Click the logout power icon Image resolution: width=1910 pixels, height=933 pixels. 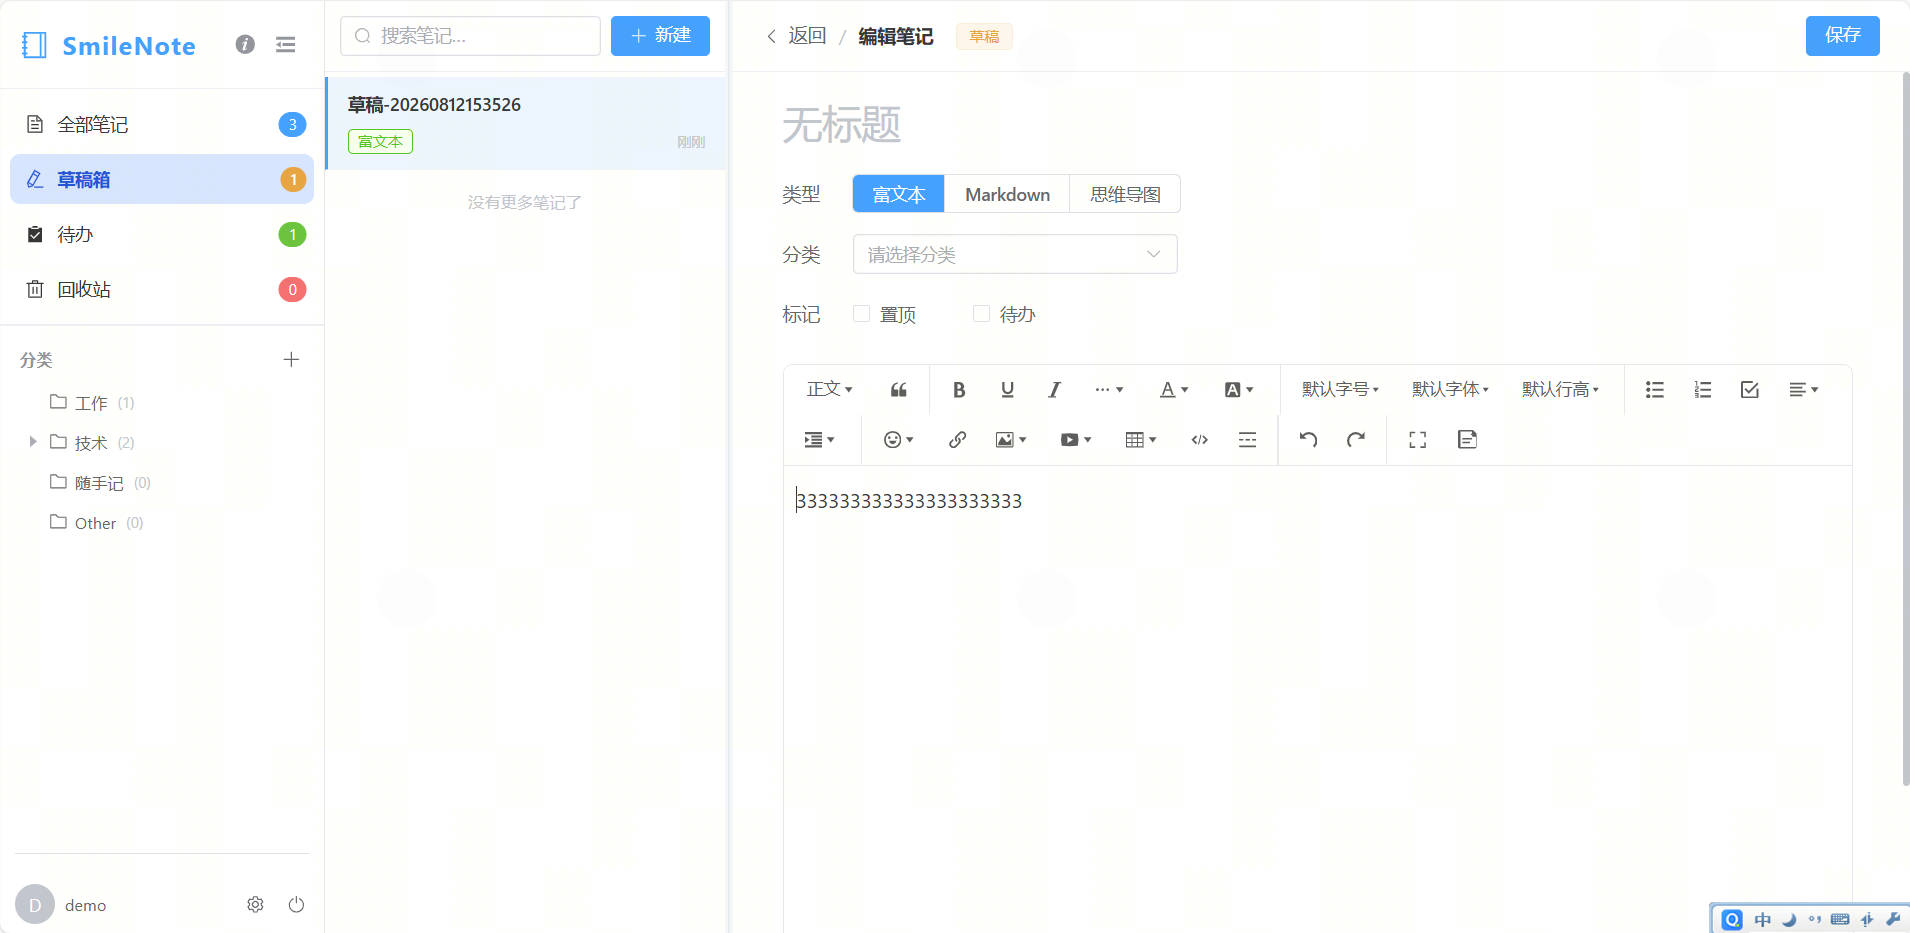(296, 904)
